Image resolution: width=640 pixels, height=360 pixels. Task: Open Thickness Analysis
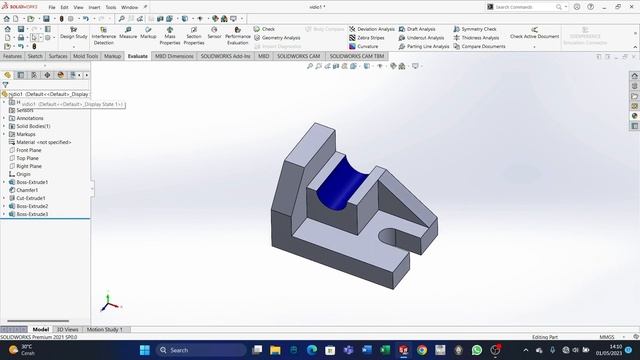click(476, 38)
